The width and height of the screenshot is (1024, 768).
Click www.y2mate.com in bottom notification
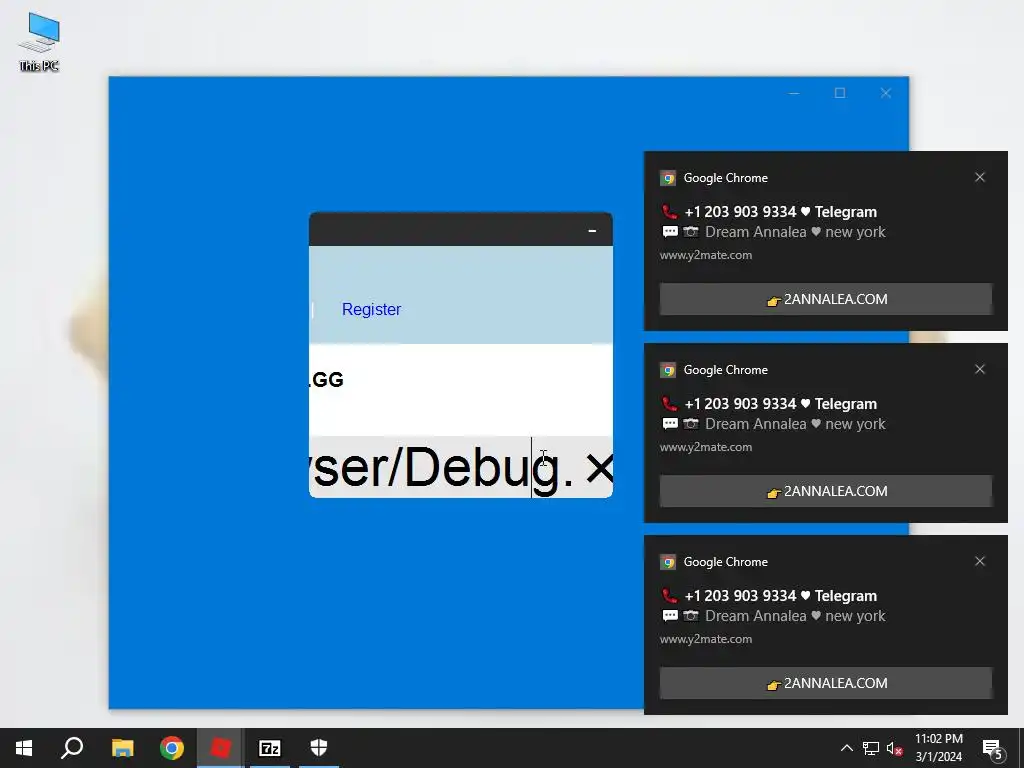(706, 639)
